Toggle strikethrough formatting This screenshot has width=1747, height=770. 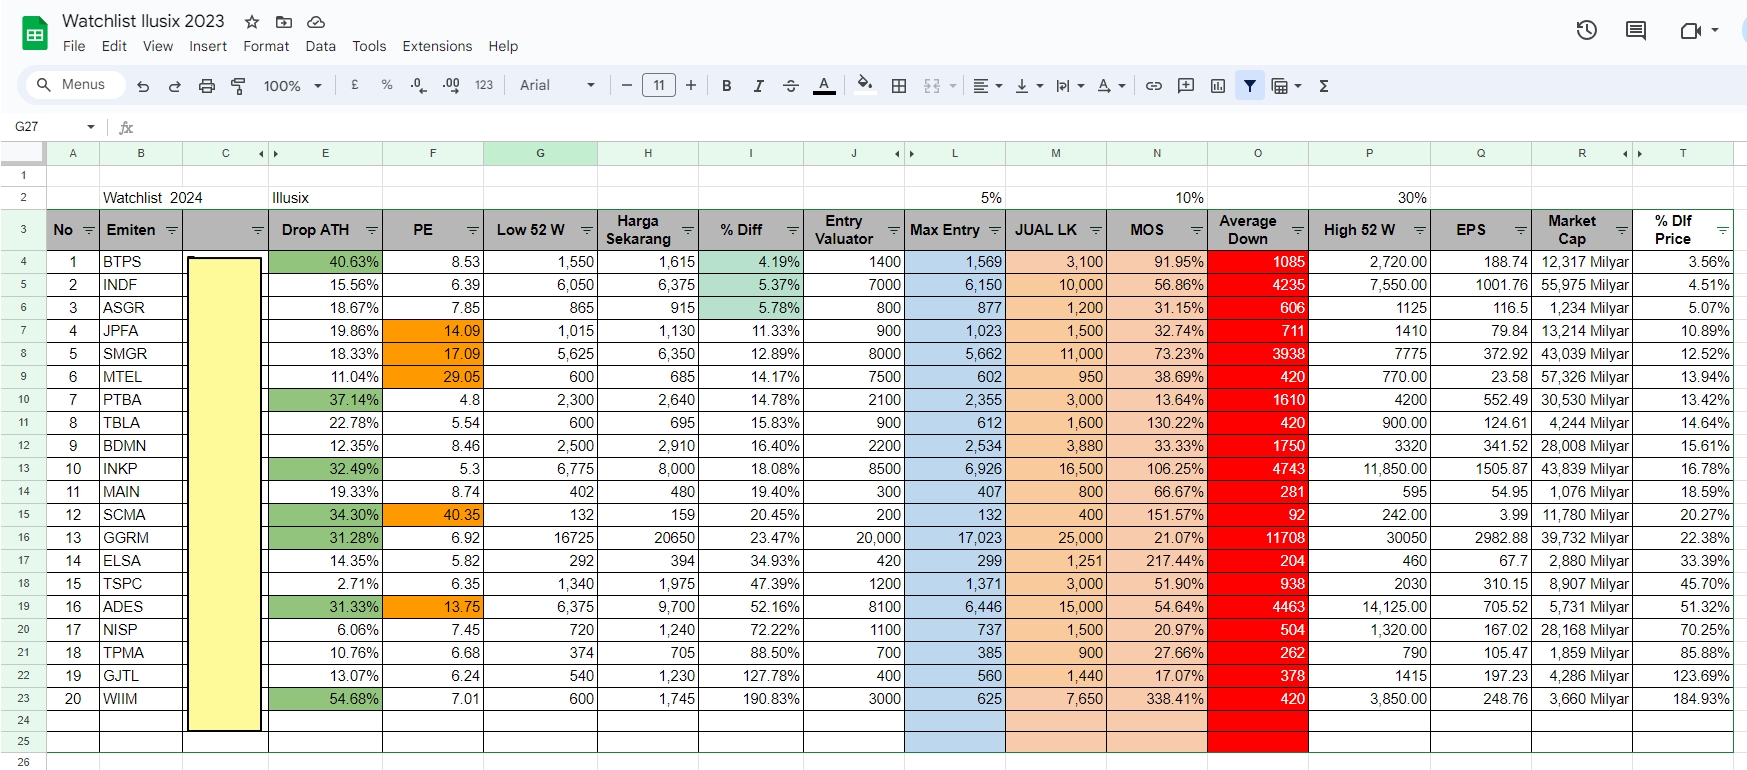pos(791,86)
